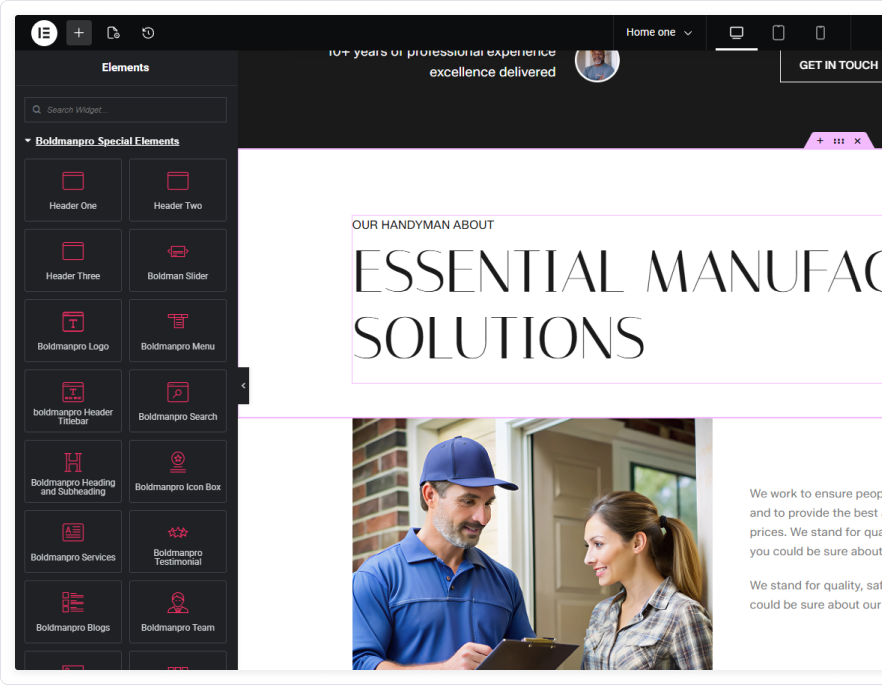This screenshot has width=882, height=697.
Task: Click the section's add plus handle
Action: [x=820, y=141]
